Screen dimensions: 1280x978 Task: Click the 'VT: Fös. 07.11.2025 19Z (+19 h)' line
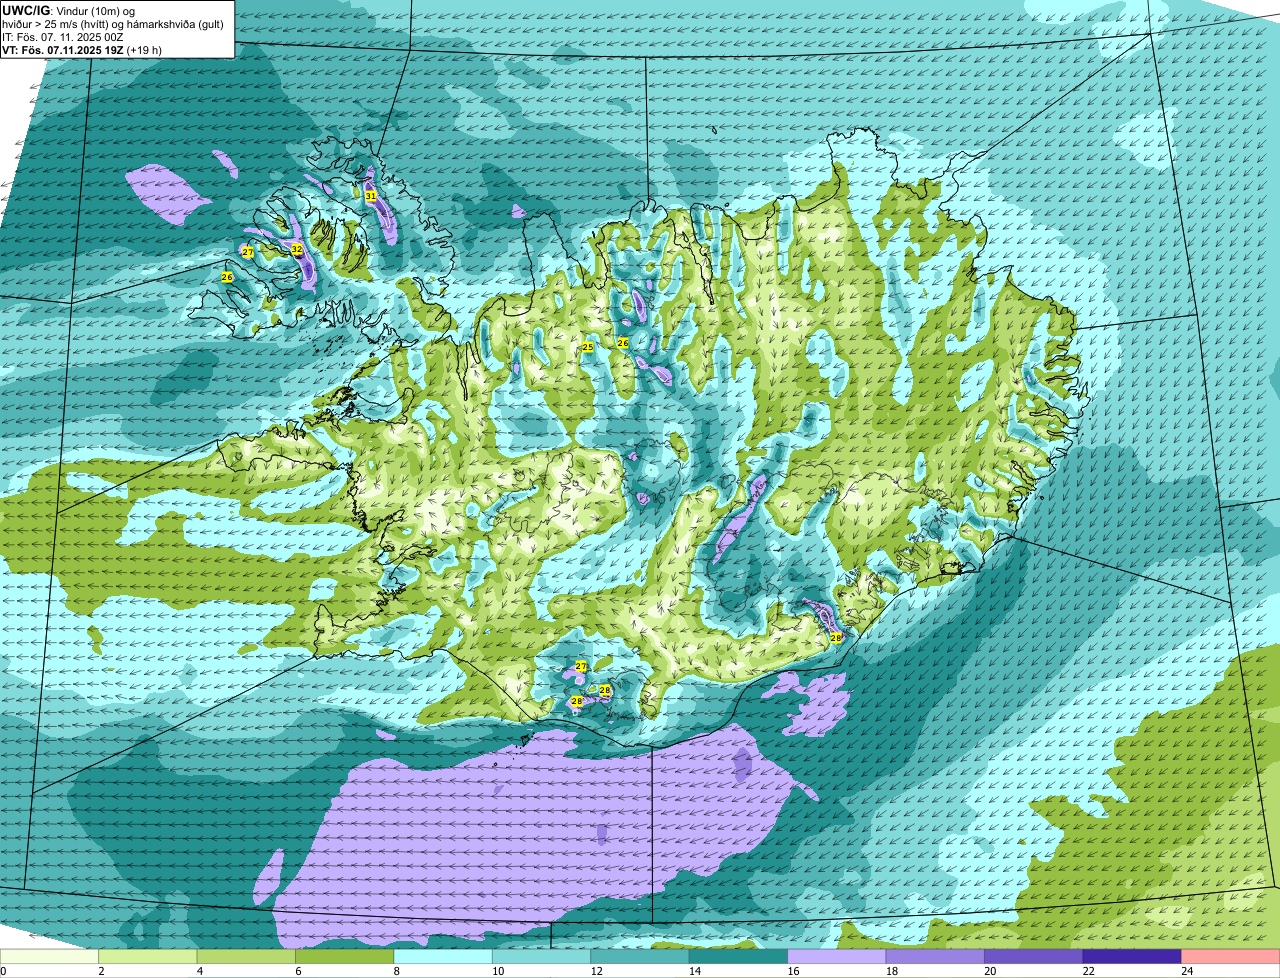click(x=82, y=49)
